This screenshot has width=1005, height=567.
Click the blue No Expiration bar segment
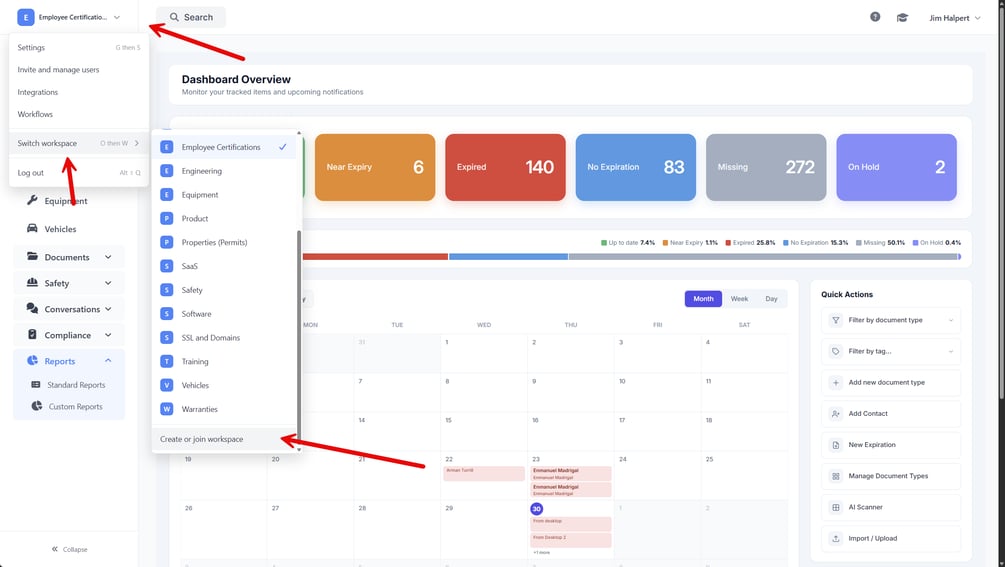click(508, 256)
